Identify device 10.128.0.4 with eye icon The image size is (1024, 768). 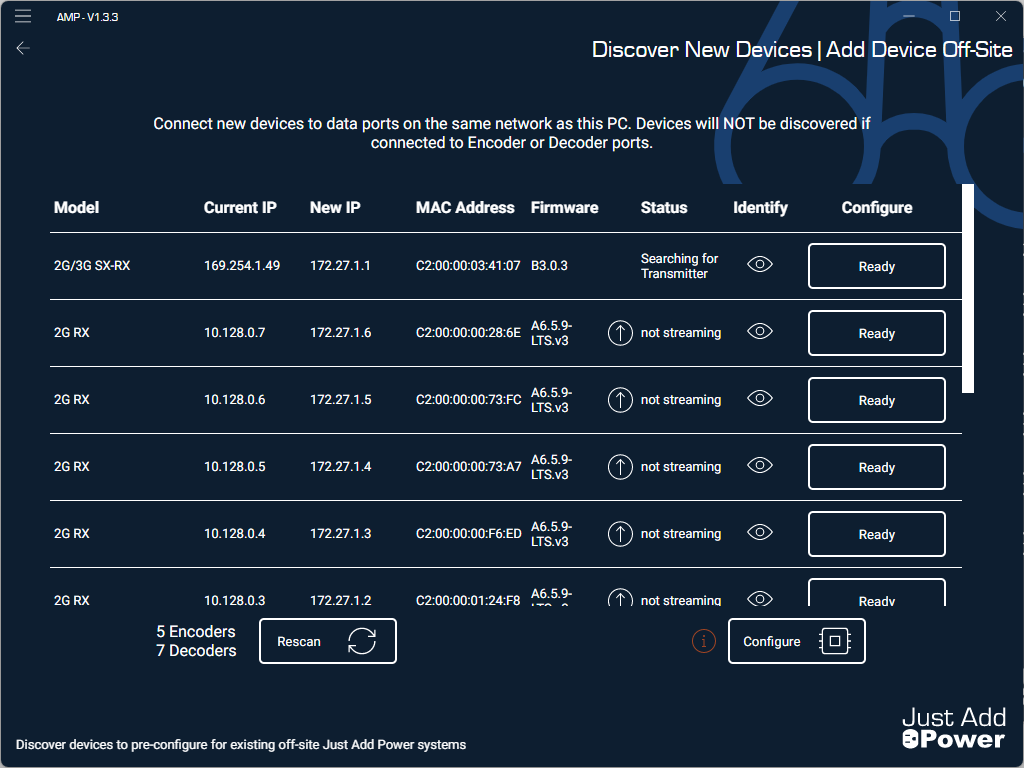(x=760, y=533)
